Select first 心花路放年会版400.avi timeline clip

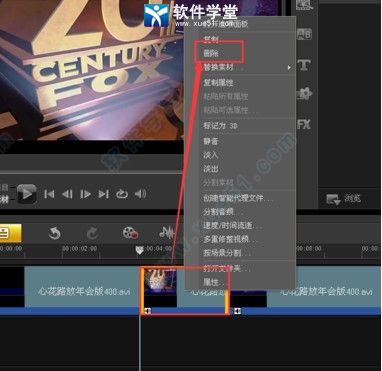pos(82,287)
